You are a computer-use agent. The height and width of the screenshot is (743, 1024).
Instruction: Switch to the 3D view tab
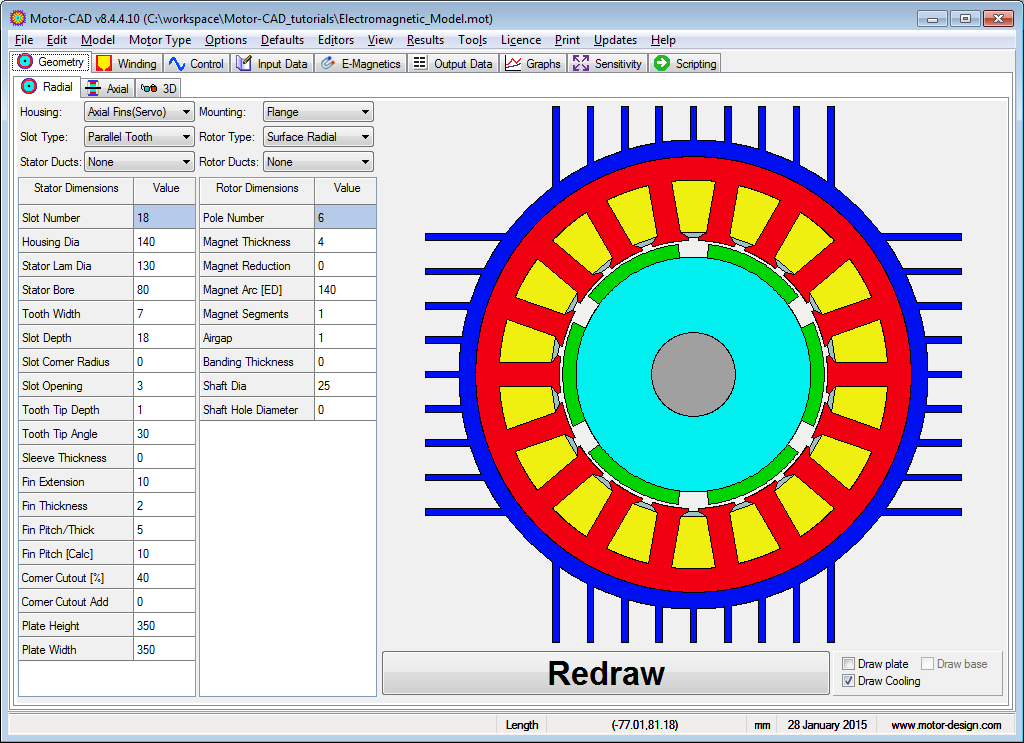(158, 88)
